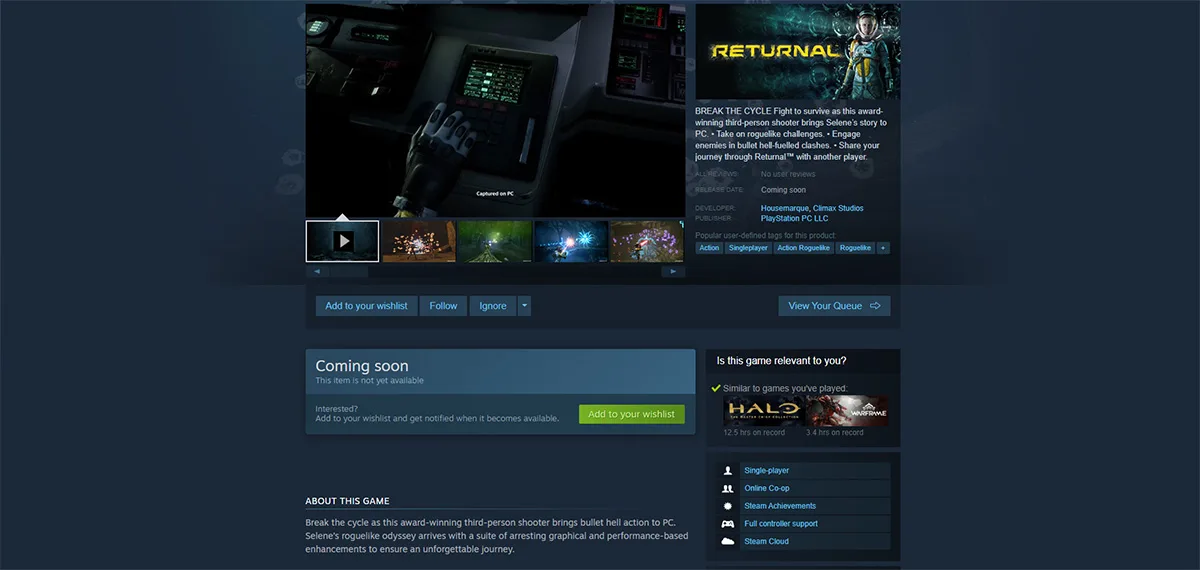This screenshot has height=570, width=1200.
Task: Click the 12.5 hrs on record text
Action: tap(754, 433)
